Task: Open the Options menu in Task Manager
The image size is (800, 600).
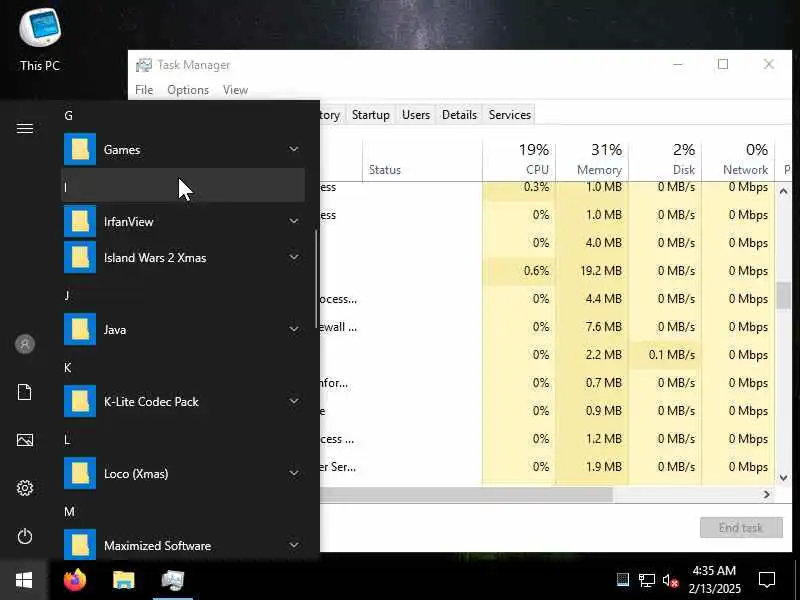Action: 188,90
